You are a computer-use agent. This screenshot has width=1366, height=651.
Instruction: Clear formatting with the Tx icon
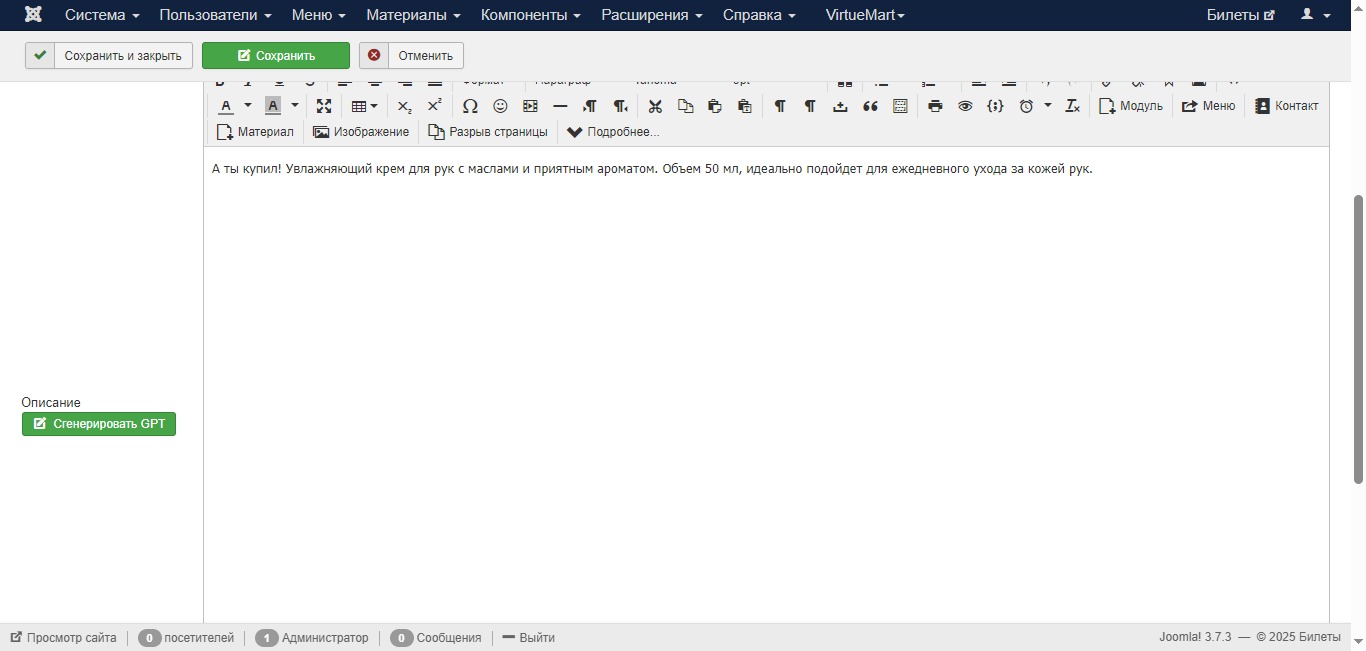point(1072,106)
